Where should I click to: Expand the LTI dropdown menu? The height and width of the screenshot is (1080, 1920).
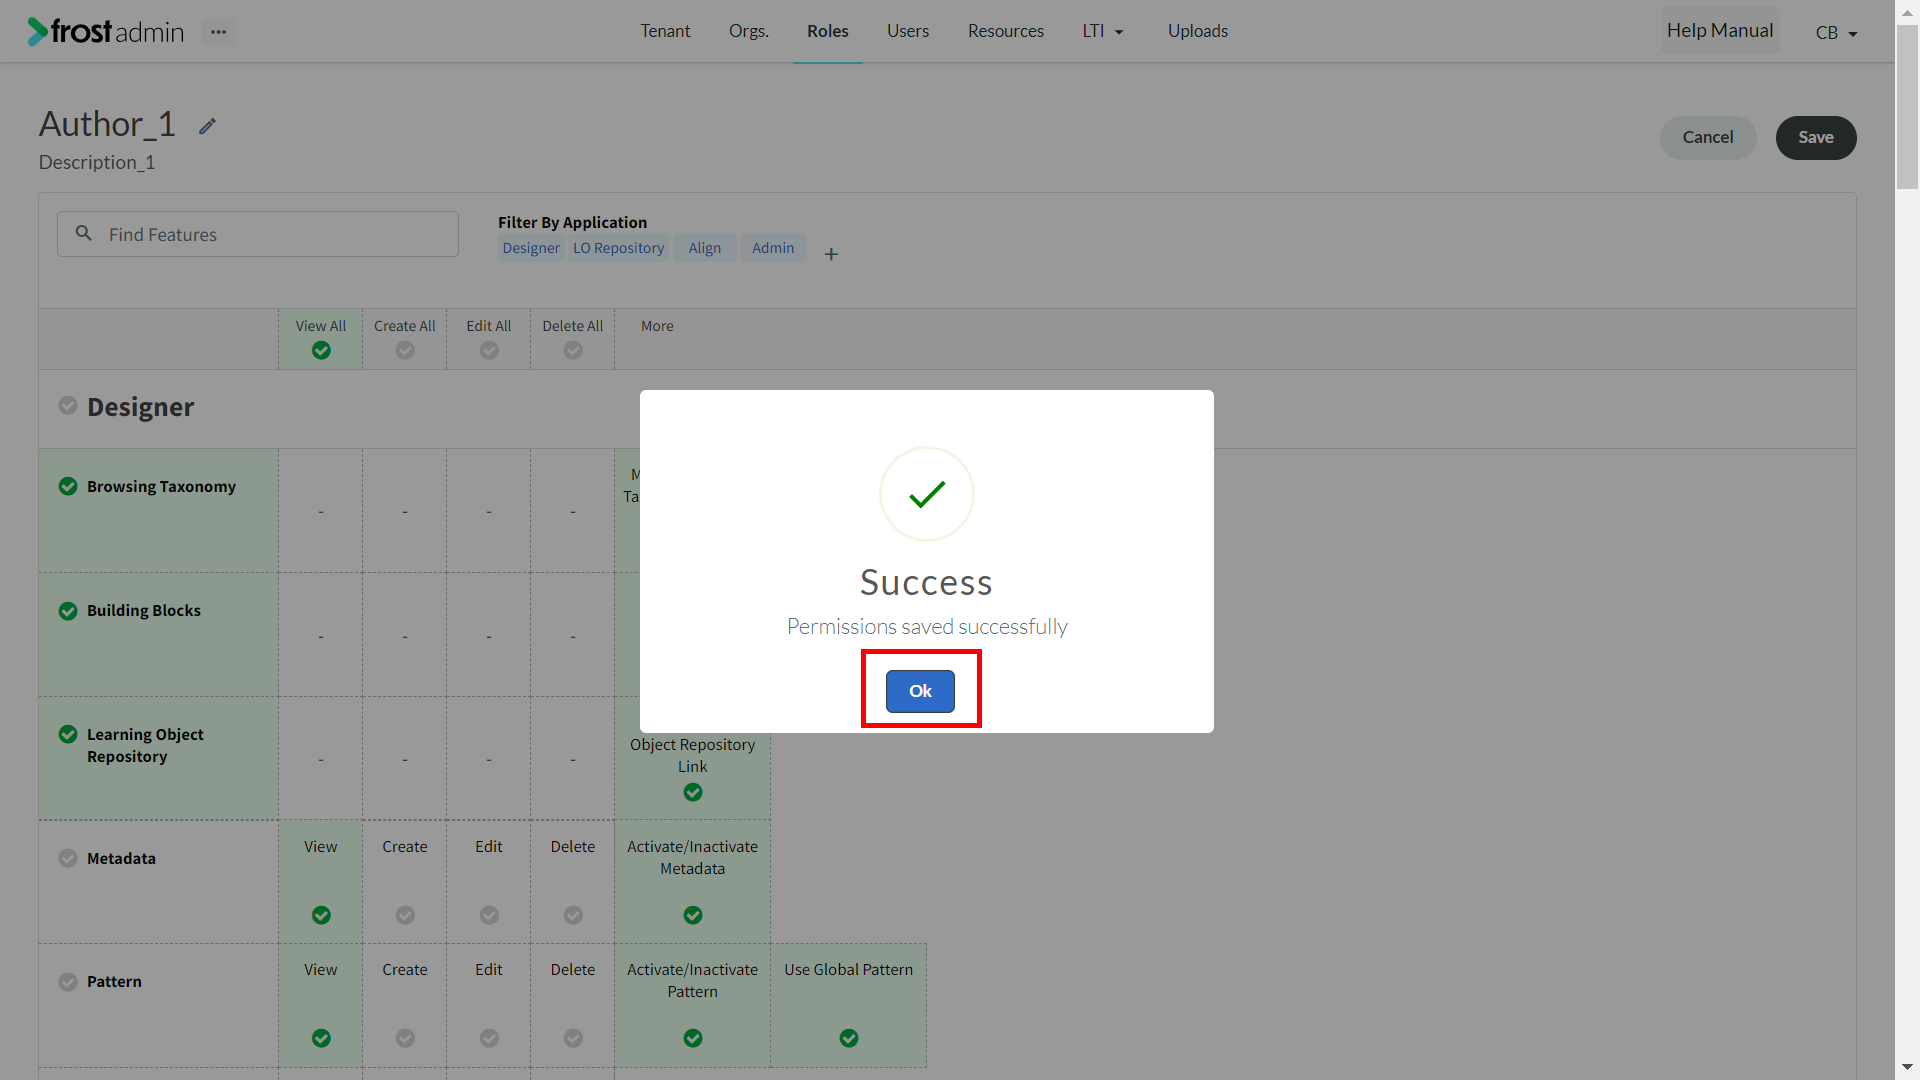pos(1103,31)
